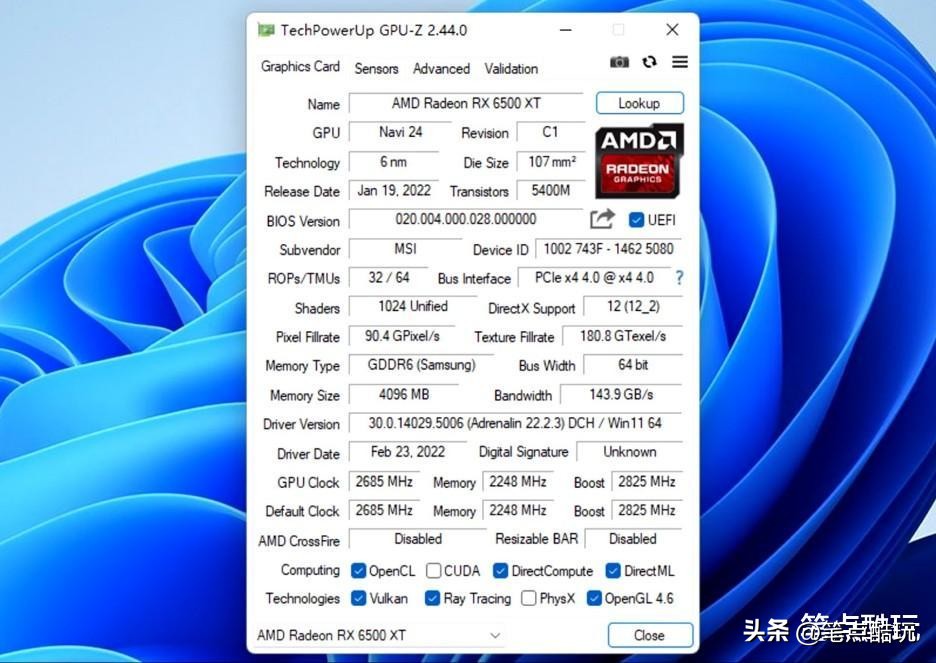This screenshot has width=936, height=663.
Task: Open the Validation tab
Action: point(511,69)
